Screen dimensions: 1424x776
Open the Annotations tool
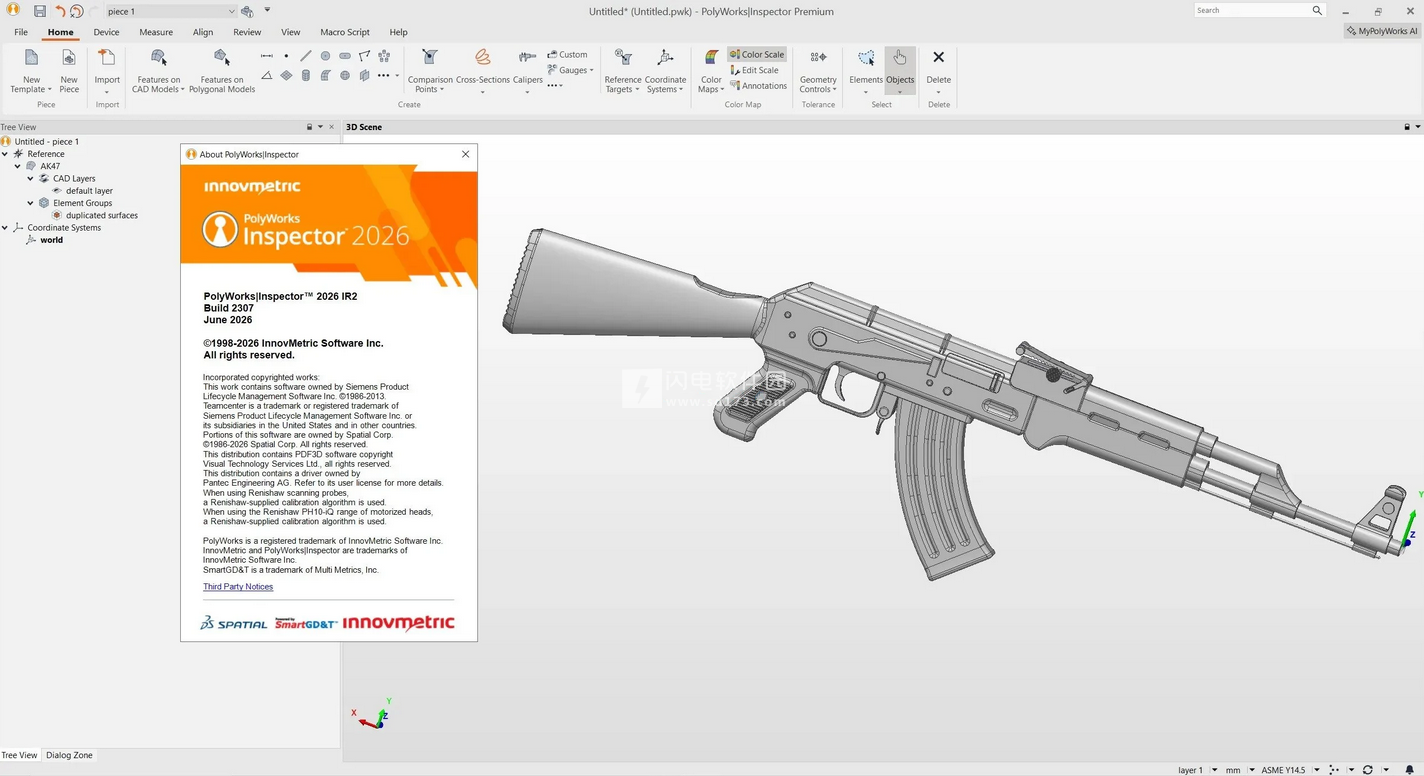click(x=758, y=86)
